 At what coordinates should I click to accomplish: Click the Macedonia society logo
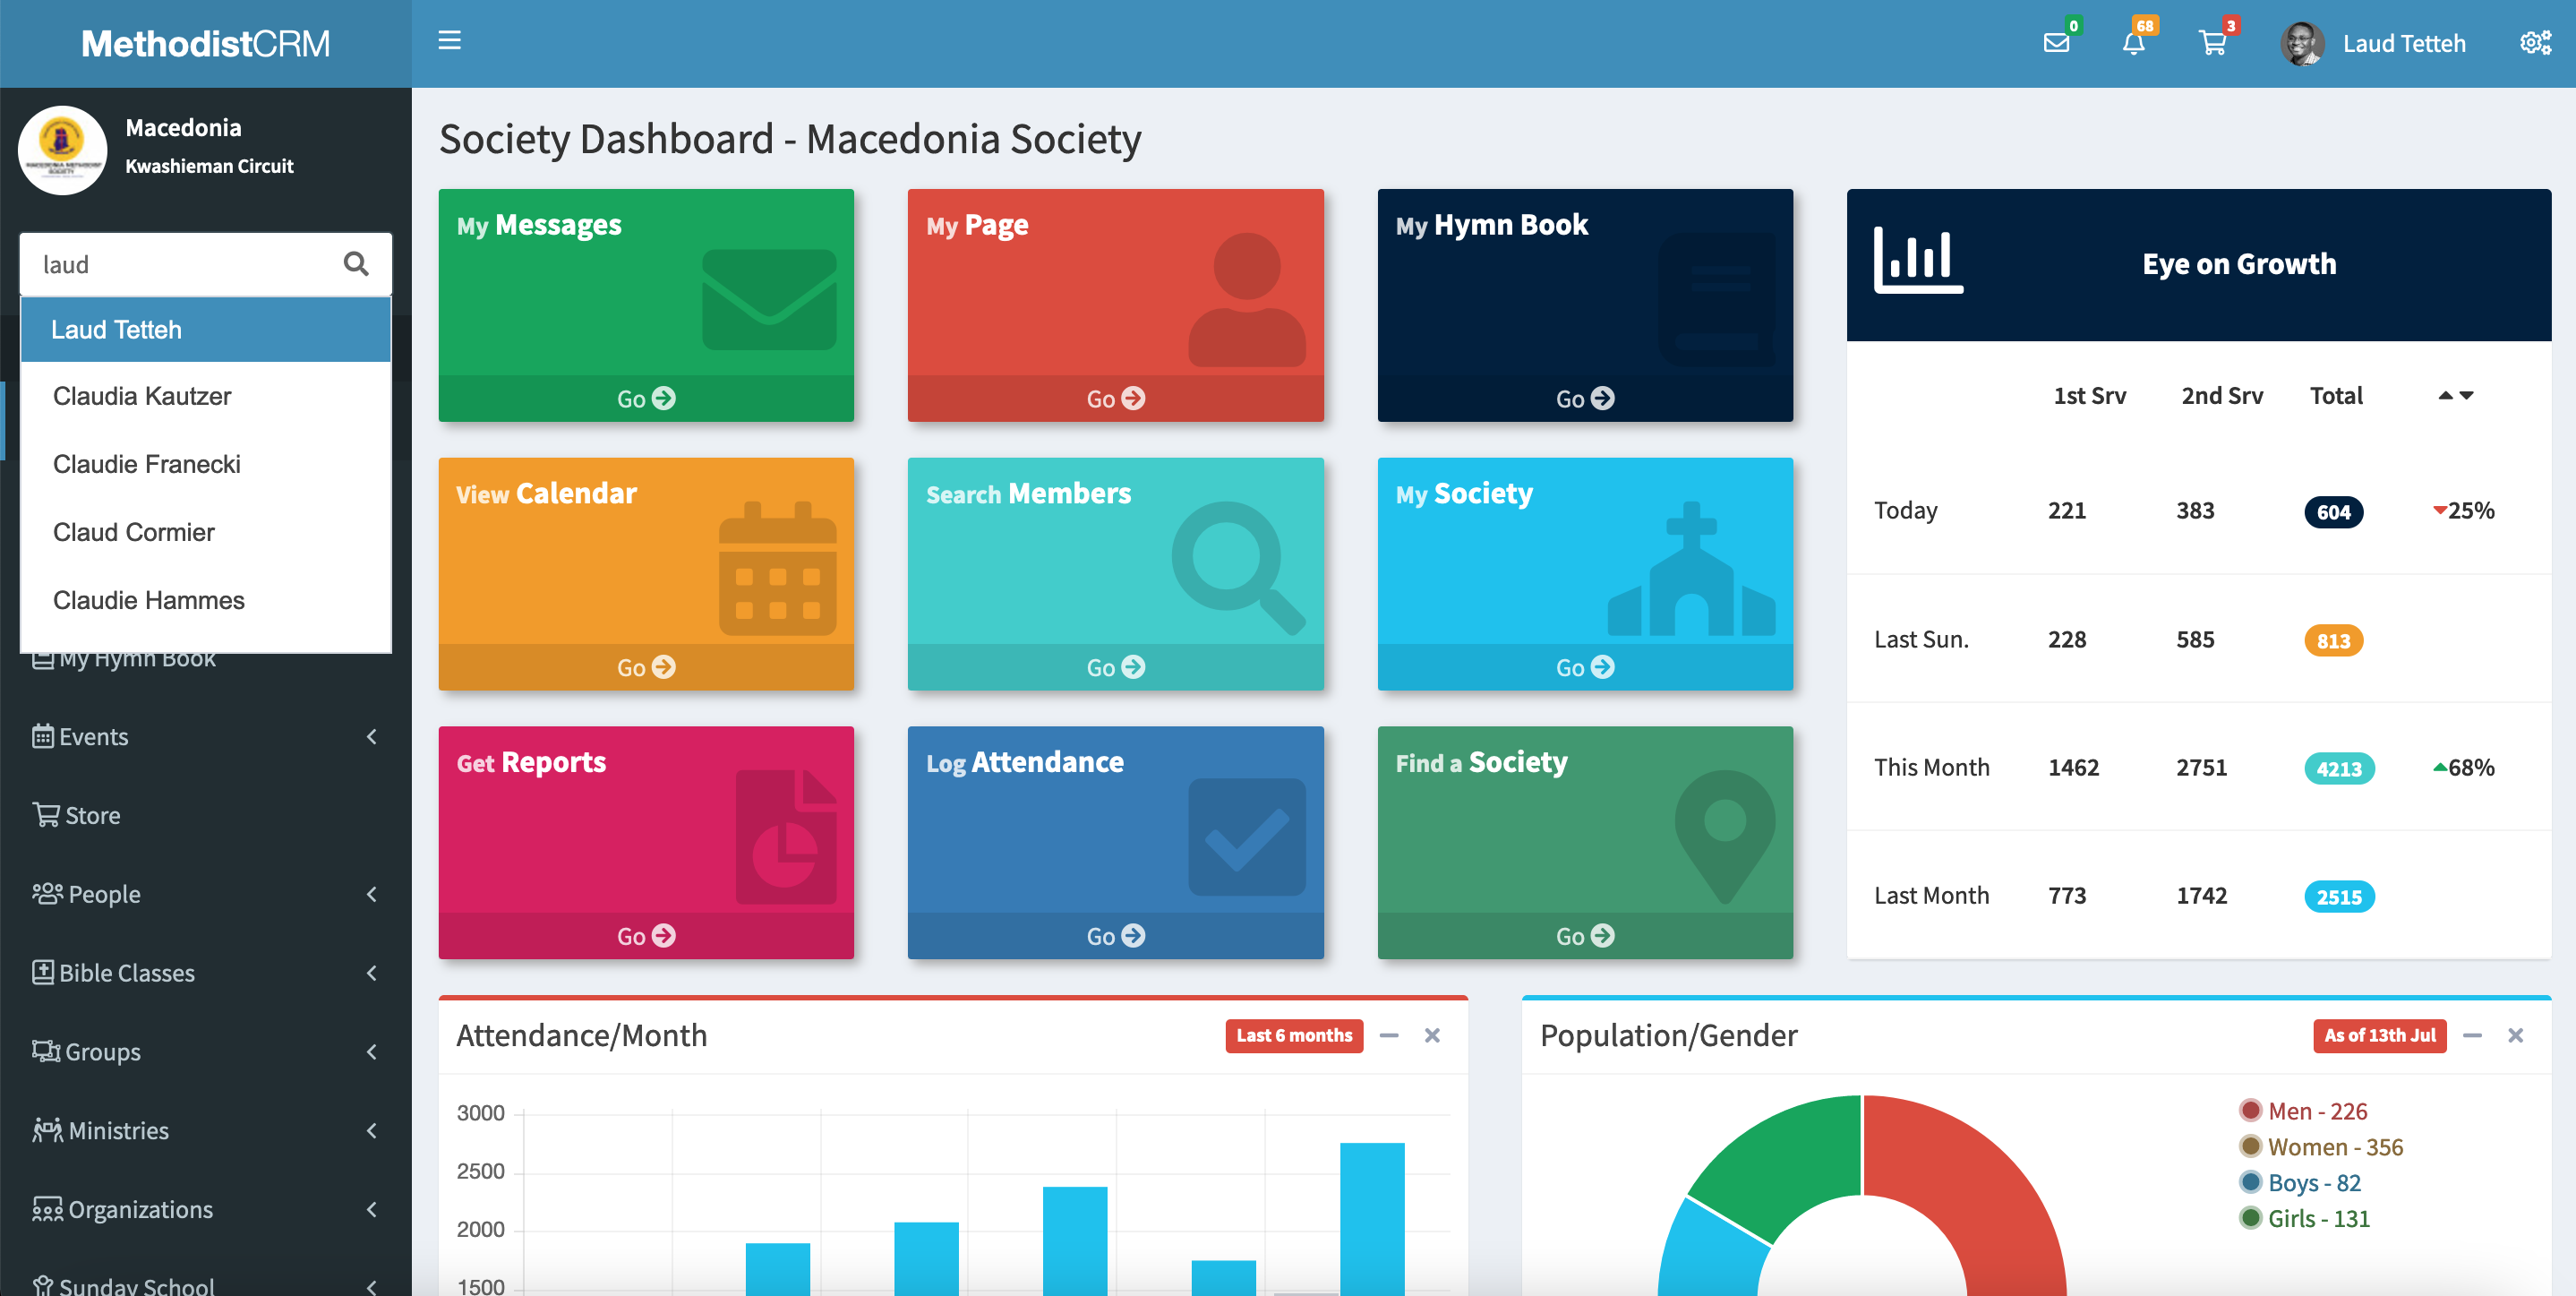[x=62, y=150]
